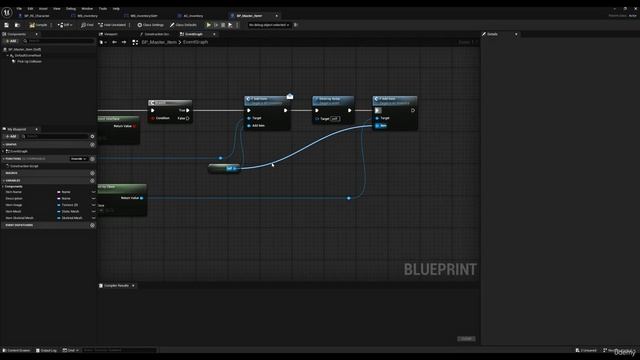Screen dimensions: 640x360
Task: Open My Blueprint settings gear
Action: [92, 136]
